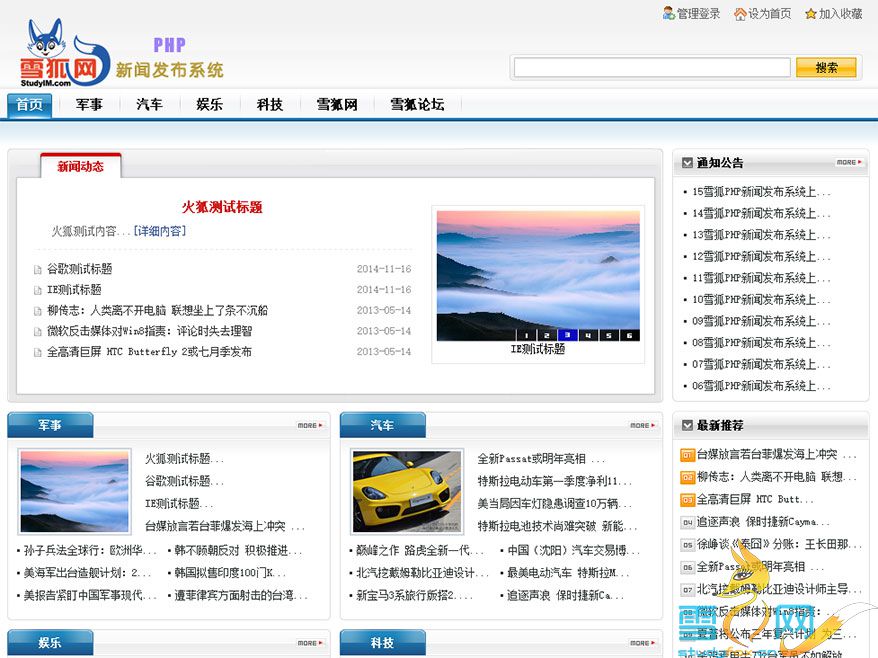Screen dimensions: 878x658
Task: Expand 通知公告 using its arrow icon
Action: (687, 162)
